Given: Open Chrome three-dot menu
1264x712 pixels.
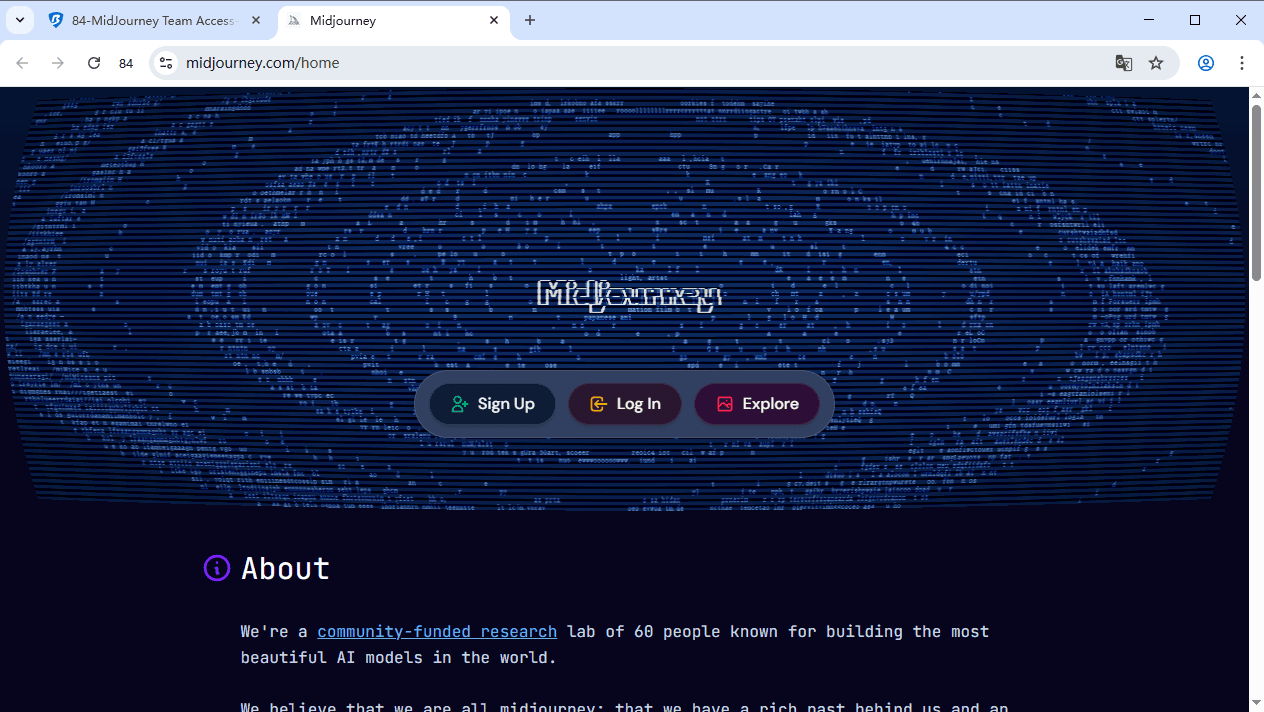Looking at the screenshot, I should point(1242,63).
